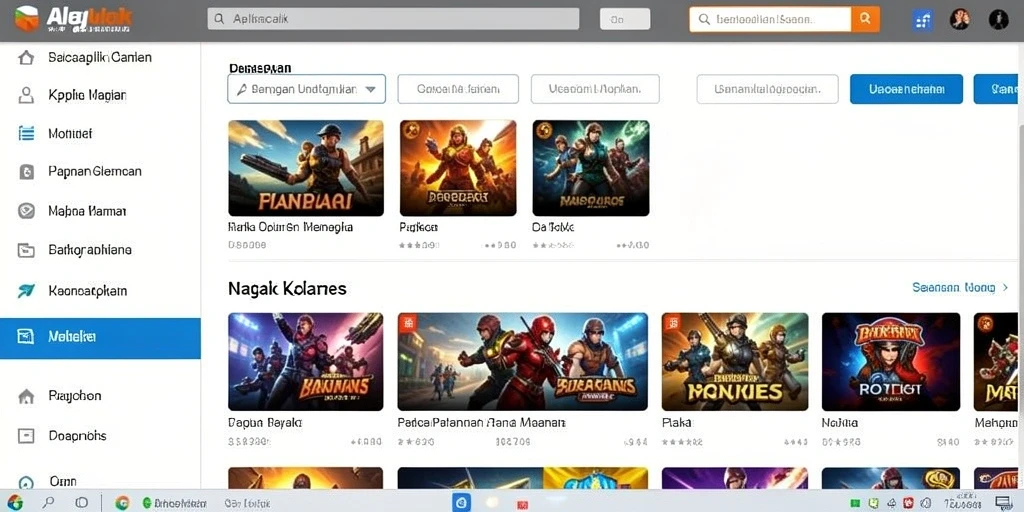Click the blue Uacaenehahai button
1024x512 pixels.
(x=906, y=89)
